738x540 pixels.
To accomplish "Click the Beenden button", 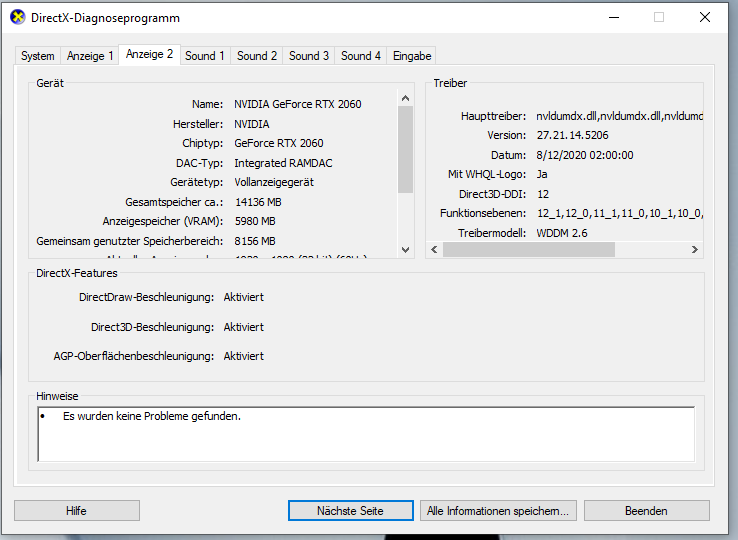I will tap(647, 511).
